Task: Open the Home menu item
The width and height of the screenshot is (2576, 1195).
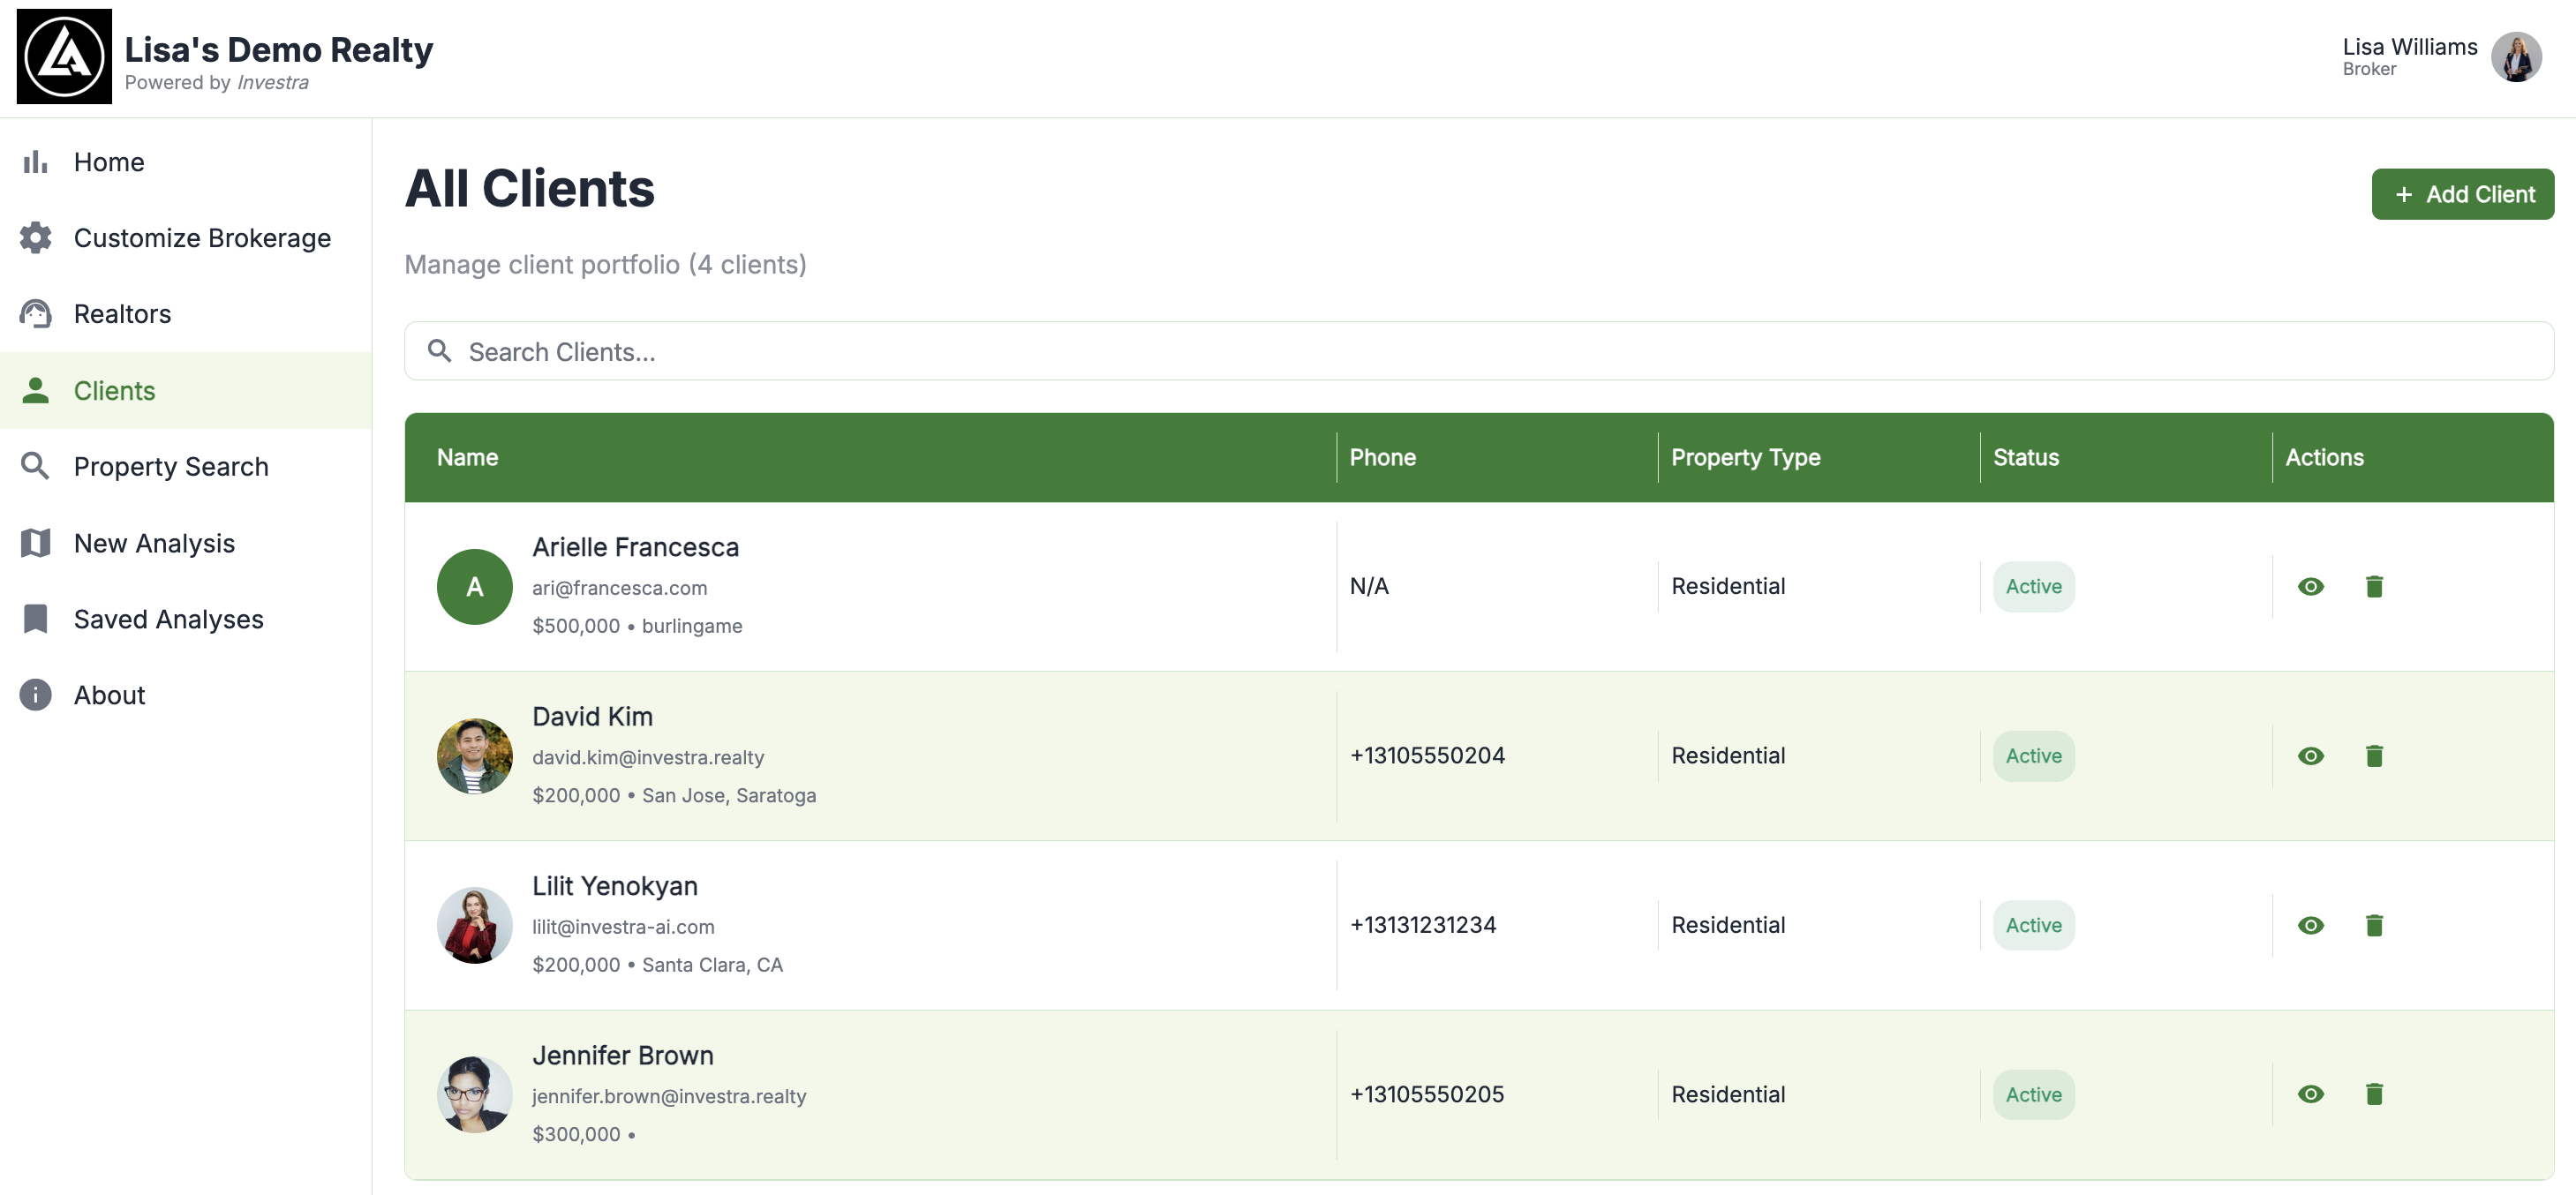Action: pyautogui.click(x=109, y=162)
